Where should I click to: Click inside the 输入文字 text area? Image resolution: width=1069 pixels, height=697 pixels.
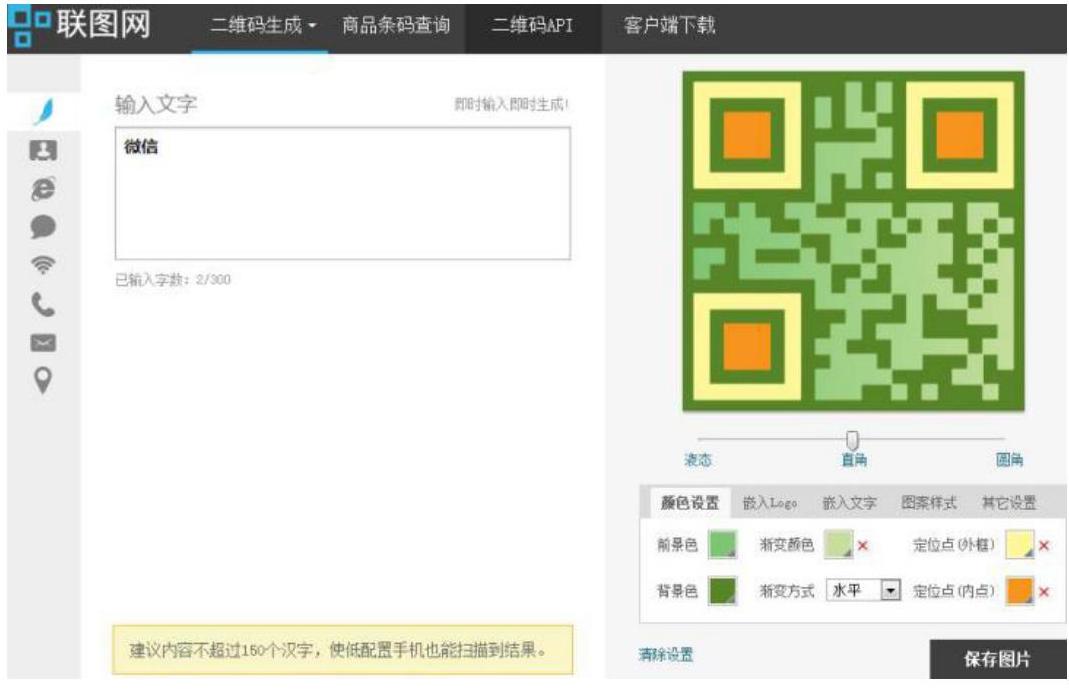point(343,193)
